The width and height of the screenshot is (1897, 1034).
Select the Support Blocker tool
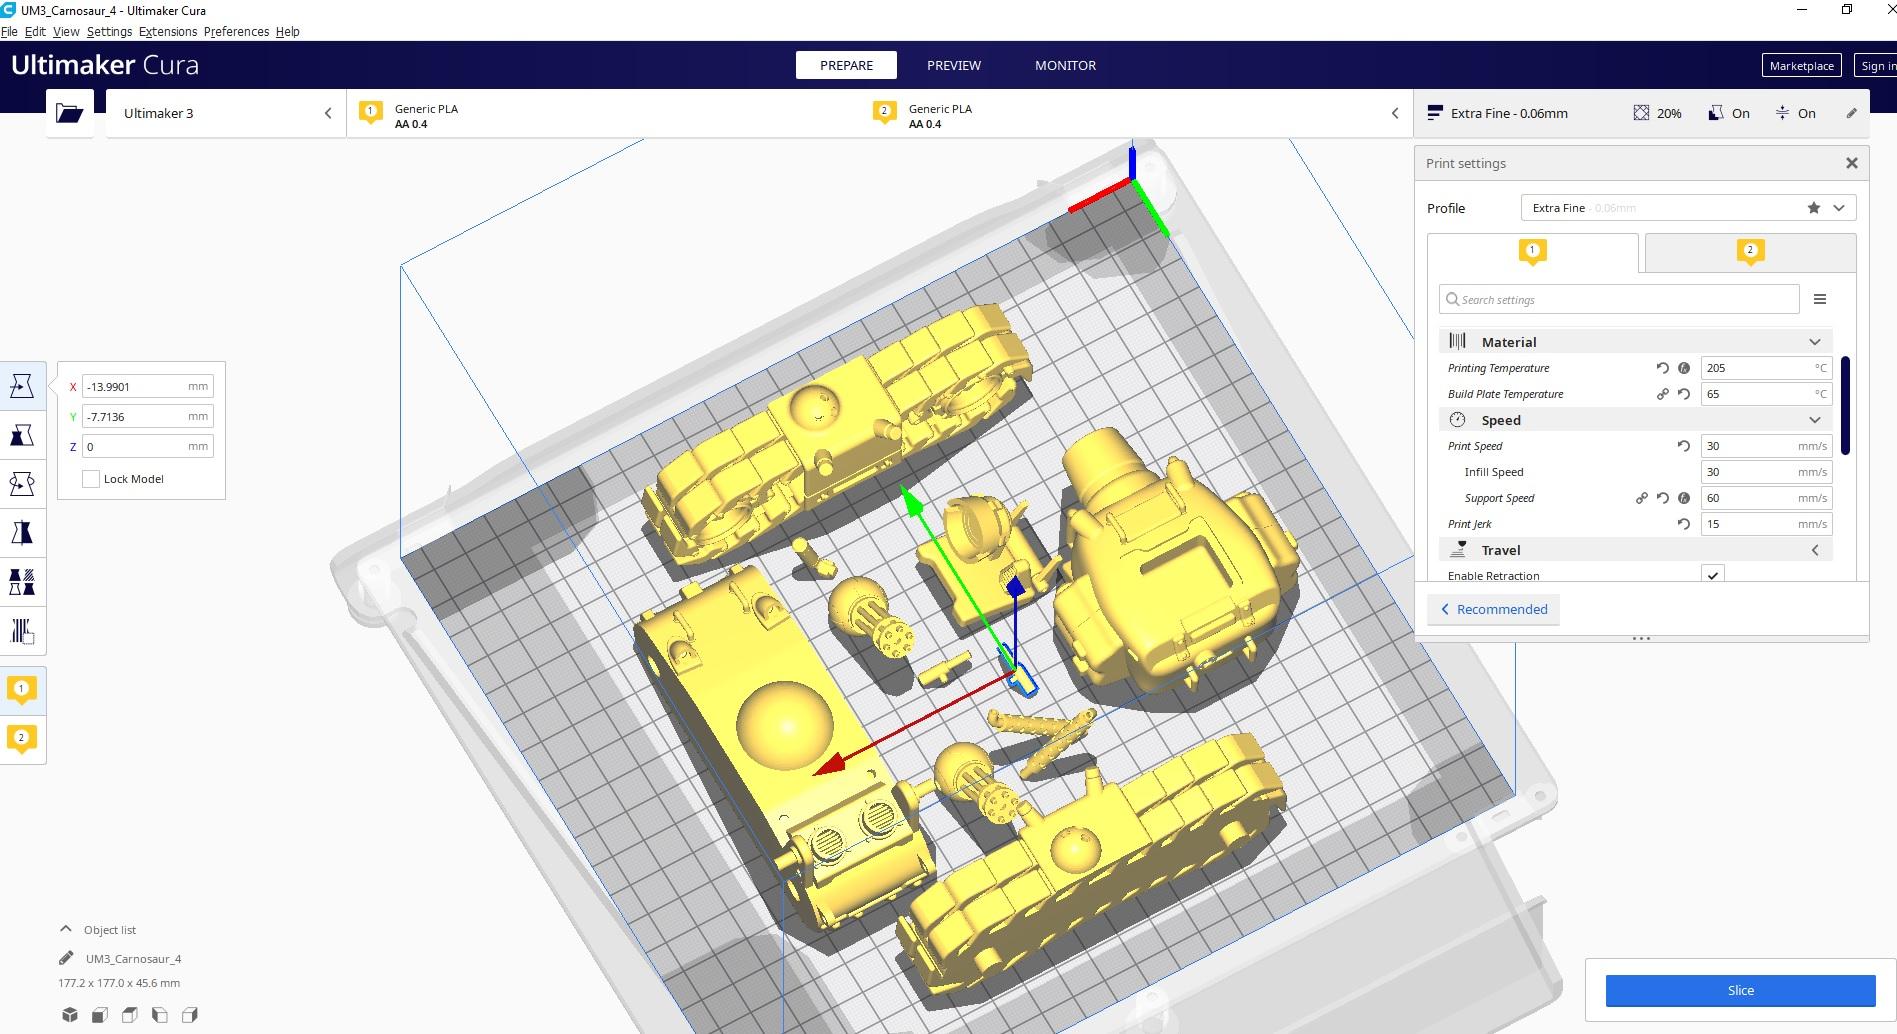pyautogui.click(x=22, y=631)
